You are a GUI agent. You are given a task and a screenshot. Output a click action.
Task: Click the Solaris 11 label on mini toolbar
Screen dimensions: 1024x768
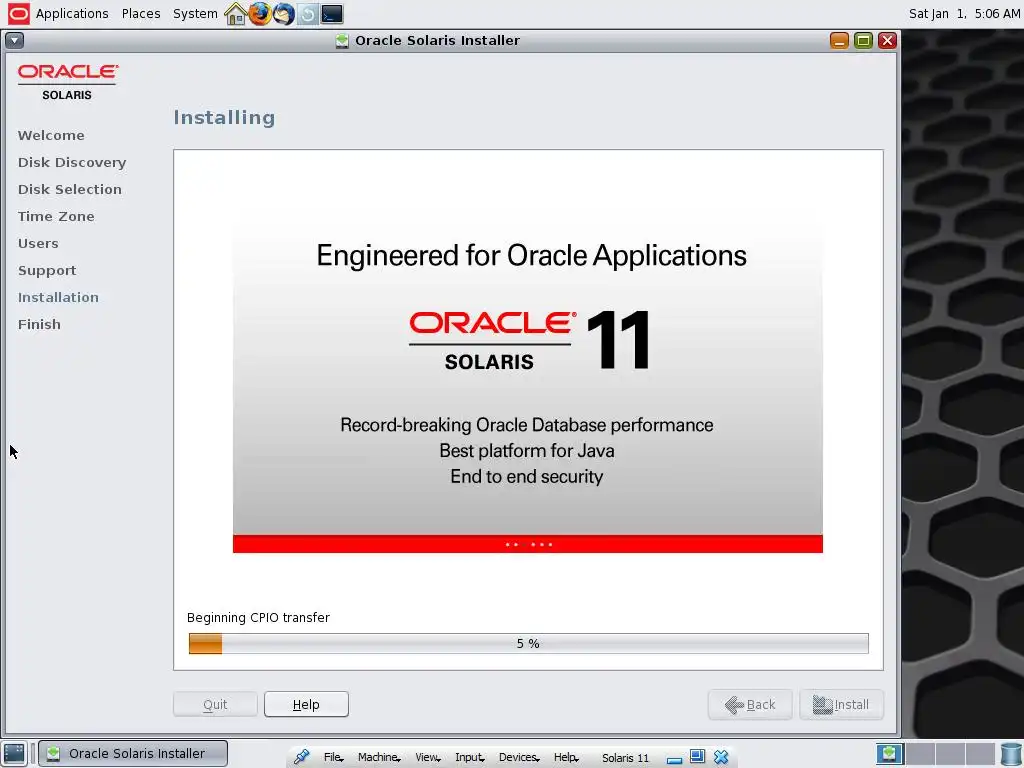pos(625,758)
